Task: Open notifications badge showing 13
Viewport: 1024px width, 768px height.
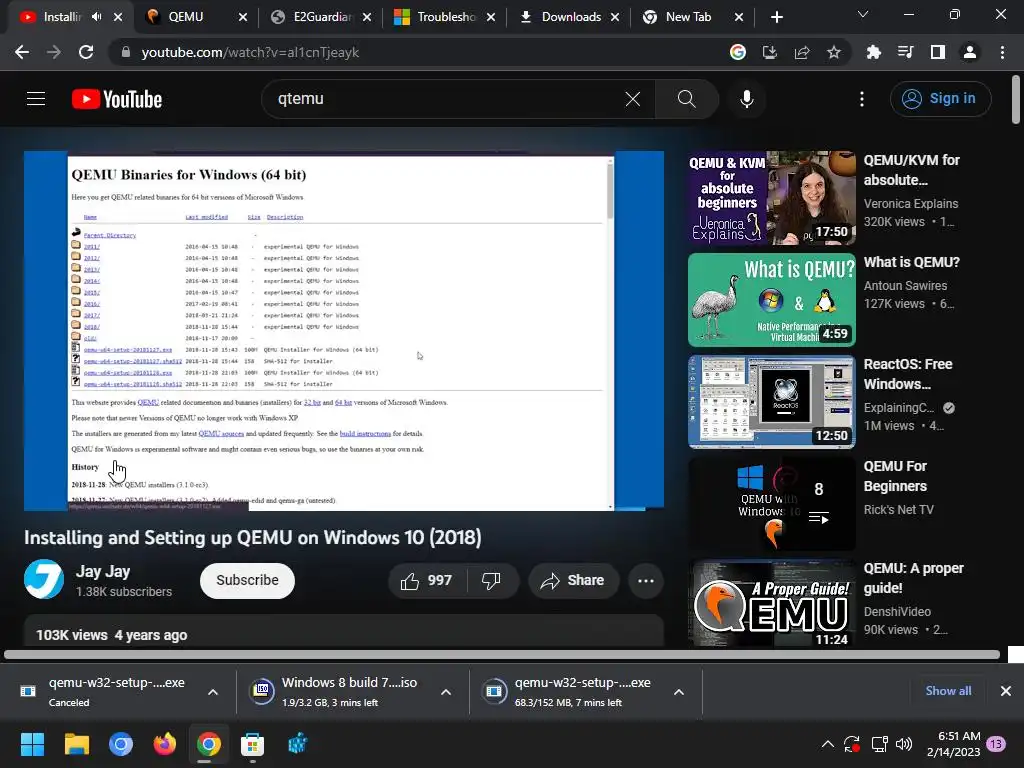Action: tap(996, 744)
